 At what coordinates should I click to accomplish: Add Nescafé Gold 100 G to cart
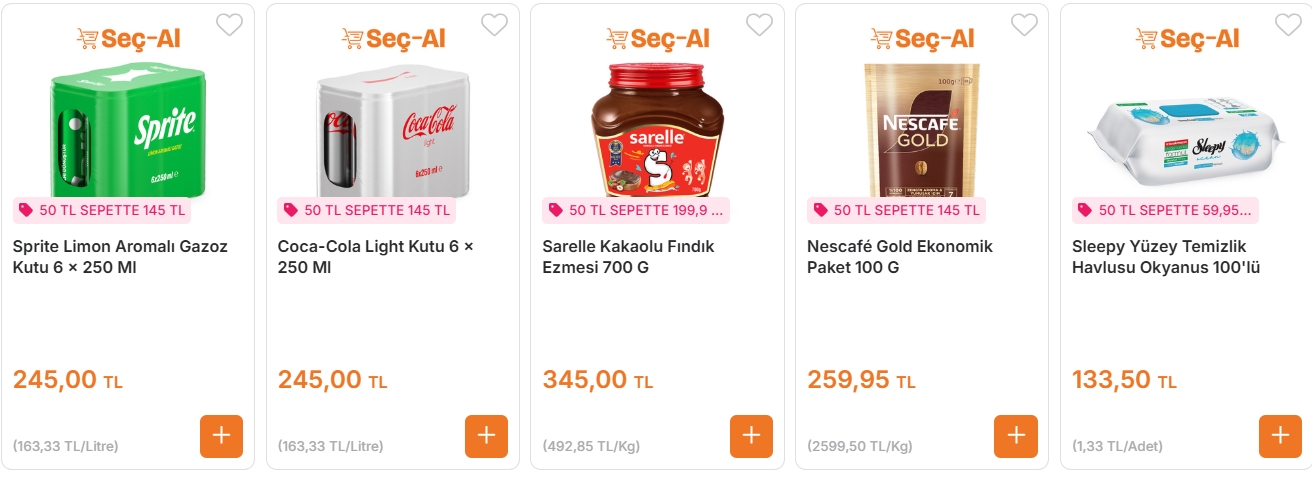(x=1015, y=436)
